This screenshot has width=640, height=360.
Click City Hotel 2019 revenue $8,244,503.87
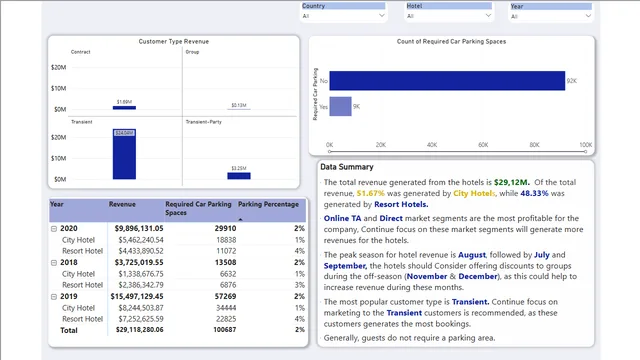pos(141,308)
